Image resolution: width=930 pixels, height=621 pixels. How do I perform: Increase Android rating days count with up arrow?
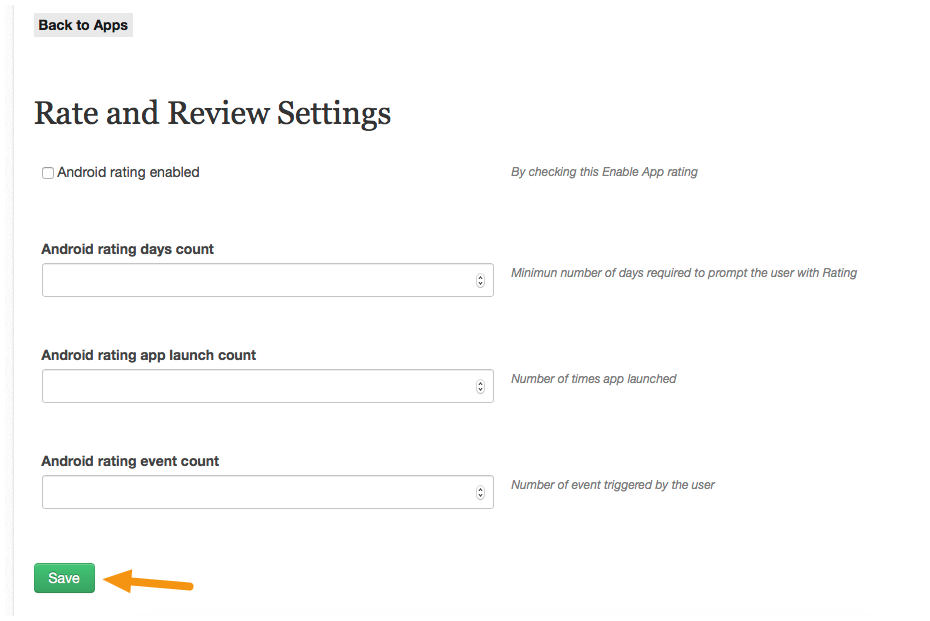[x=480, y=277]
